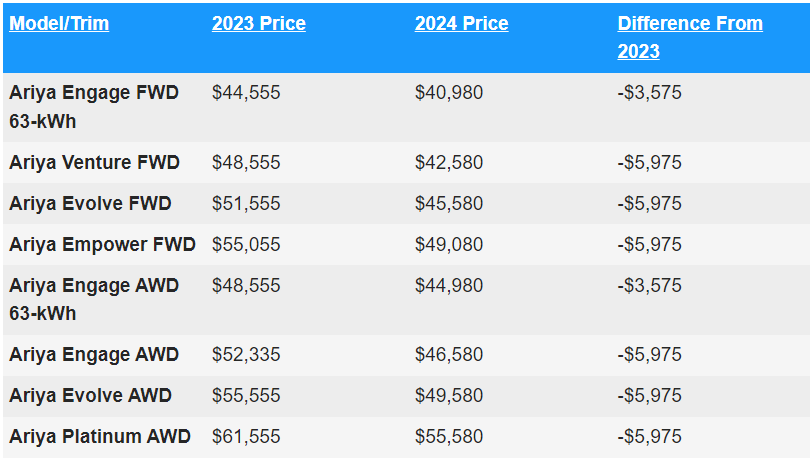Click the Model/Trim column header link
Image resolution: width=810 pixels, height=472 pixels.
coord(59,24)
